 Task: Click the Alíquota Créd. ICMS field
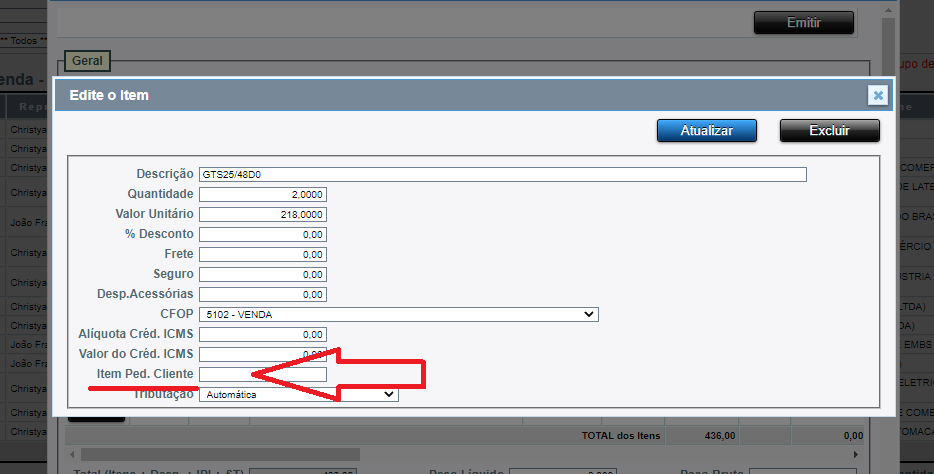(x=262, y=334)
